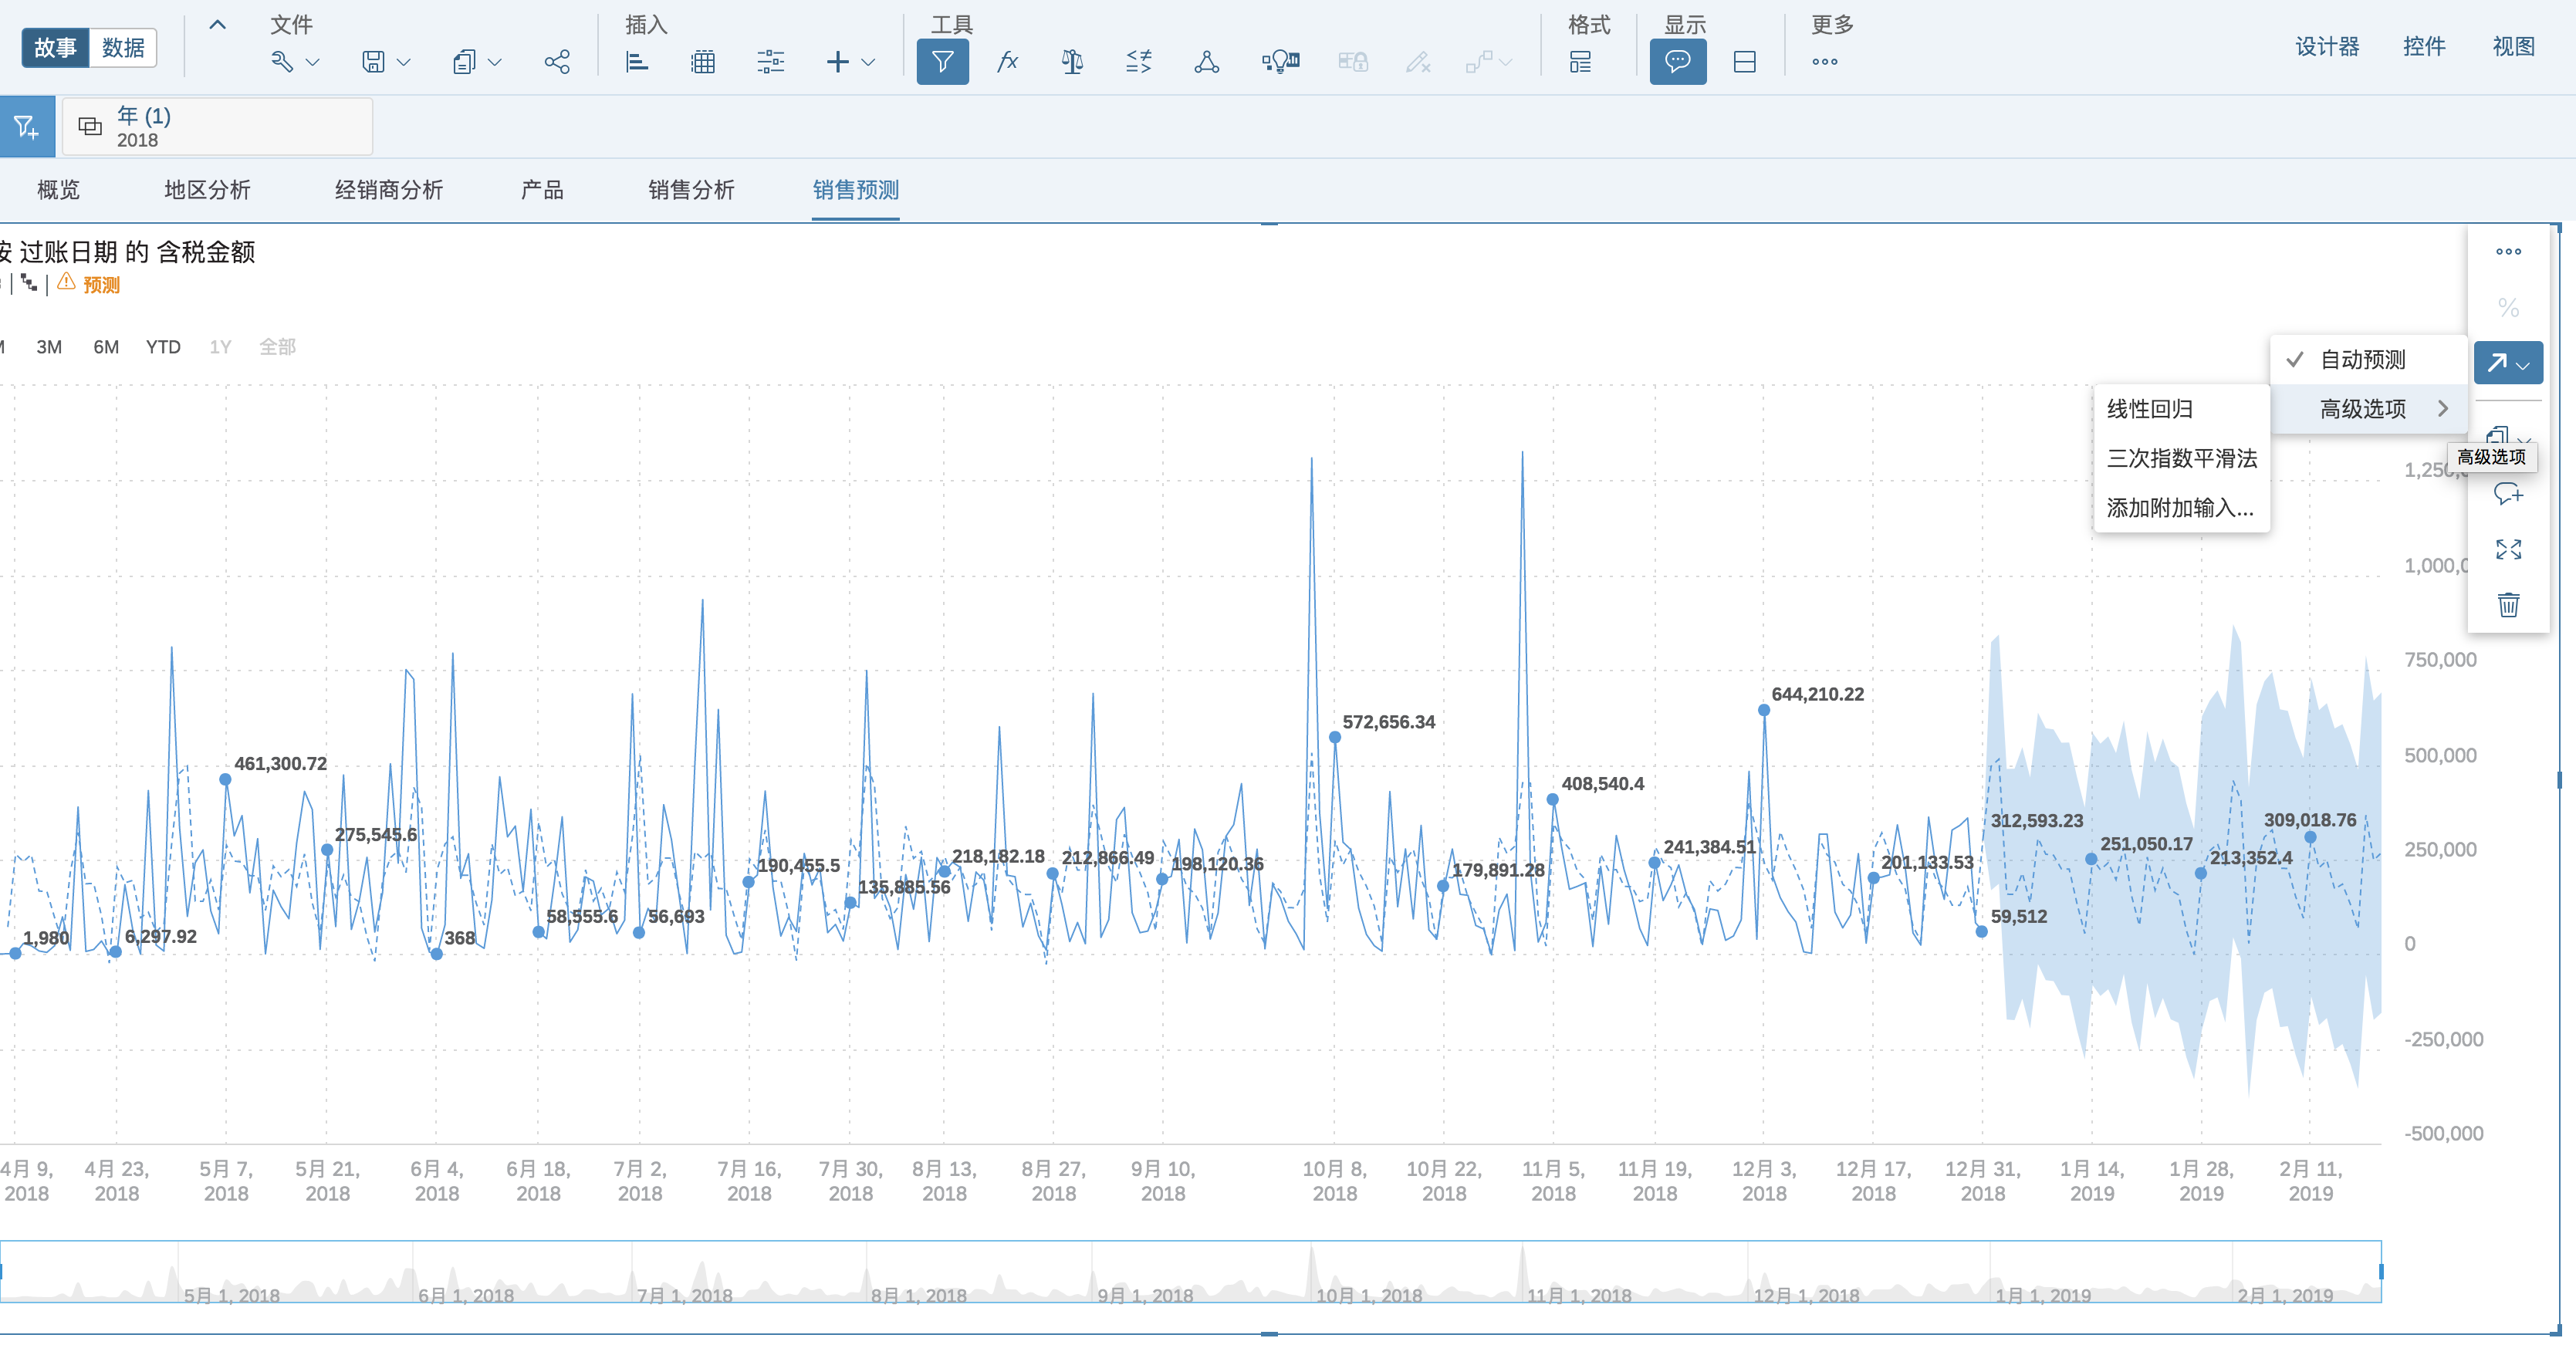Click the copy pages icon in 文件

click(464, 62)
